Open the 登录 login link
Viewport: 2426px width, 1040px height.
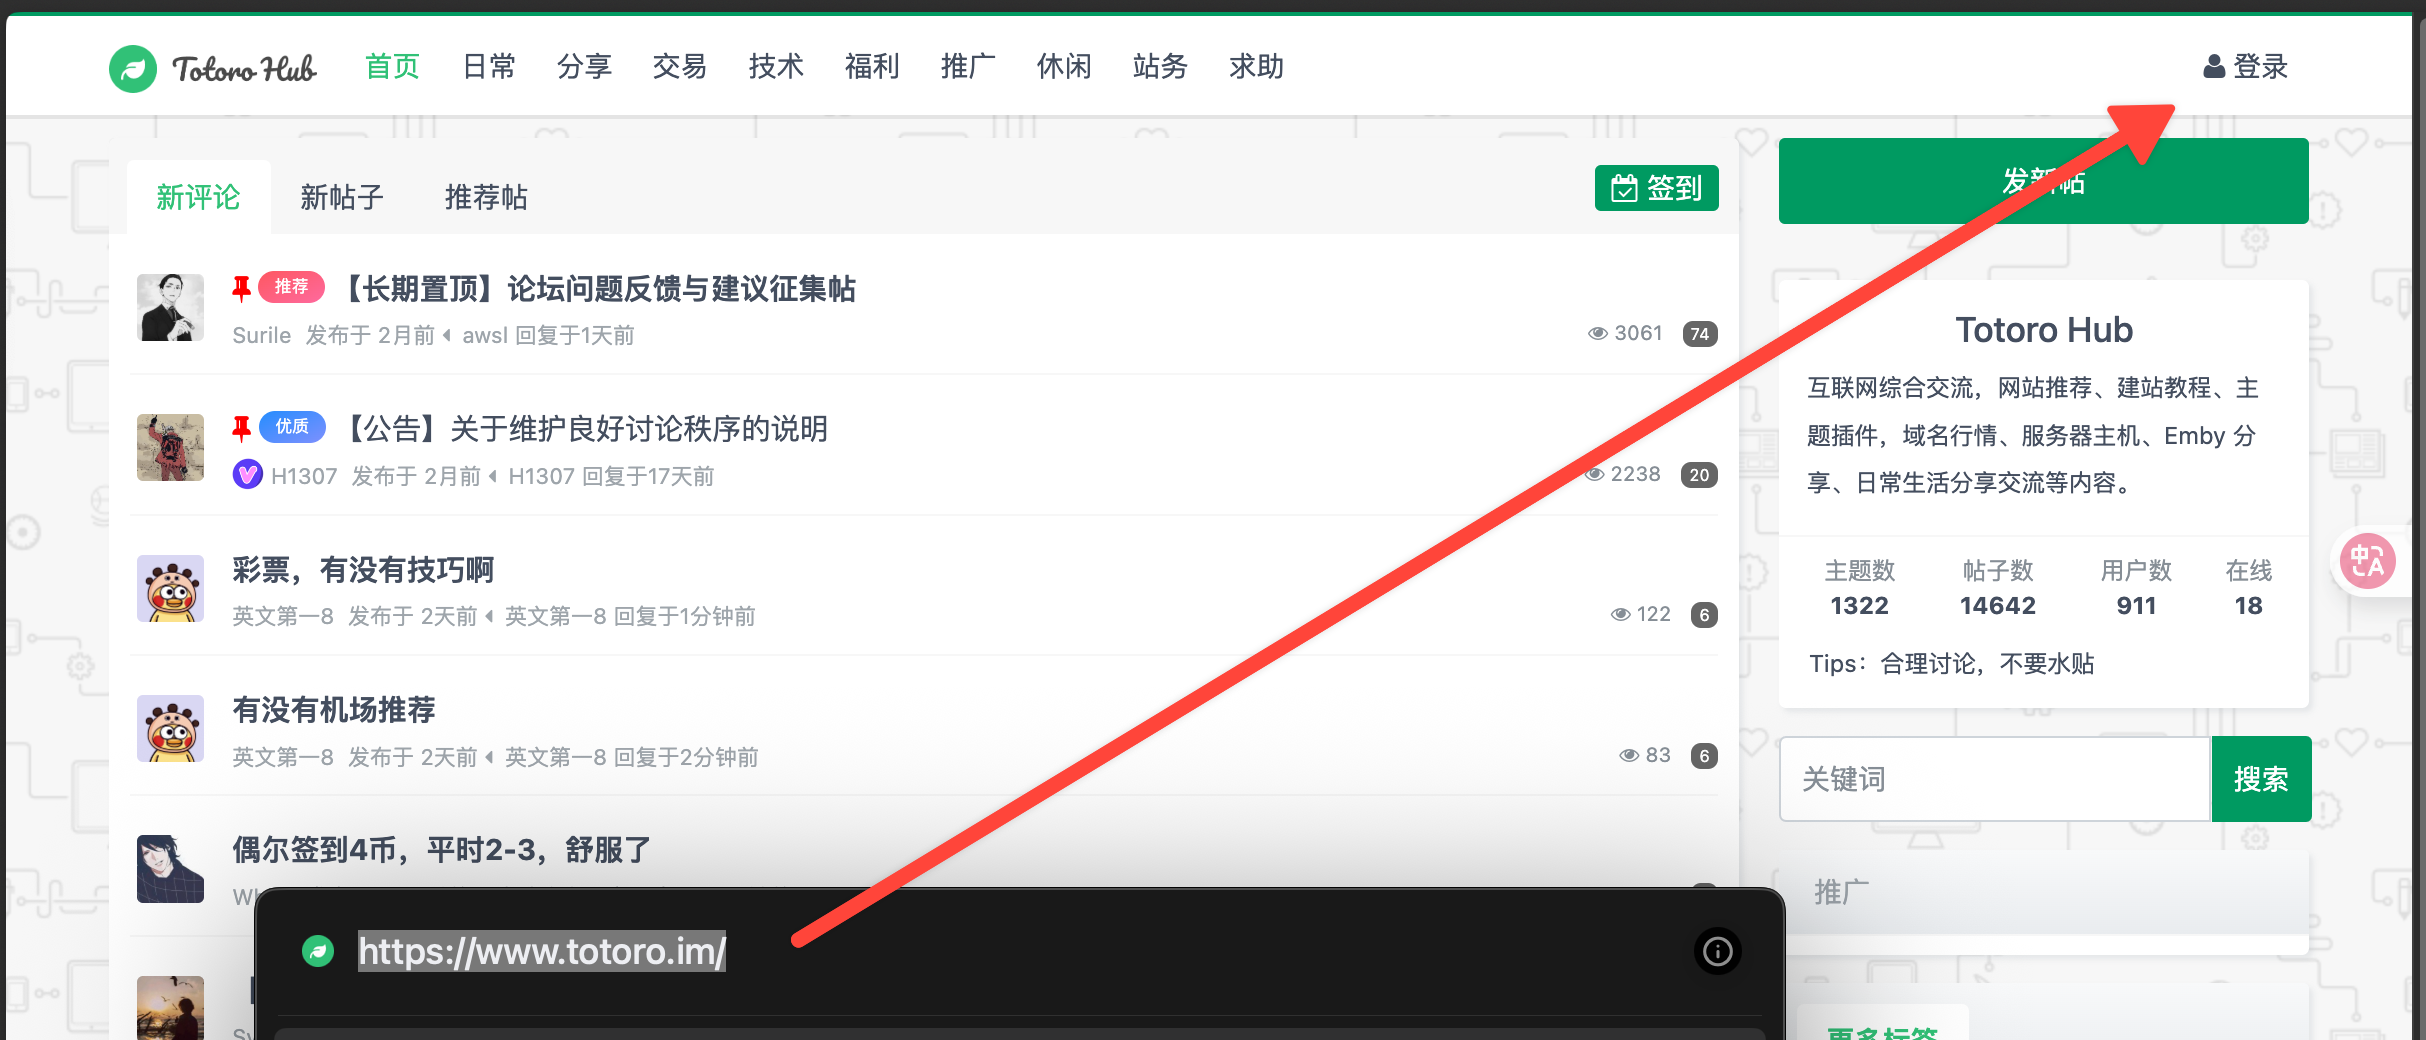pos(2246,67)
